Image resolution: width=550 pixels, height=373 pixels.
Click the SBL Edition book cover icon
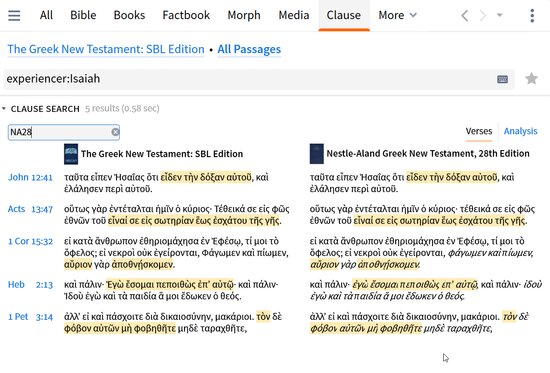pyautogui.click(x=71, y=154)
